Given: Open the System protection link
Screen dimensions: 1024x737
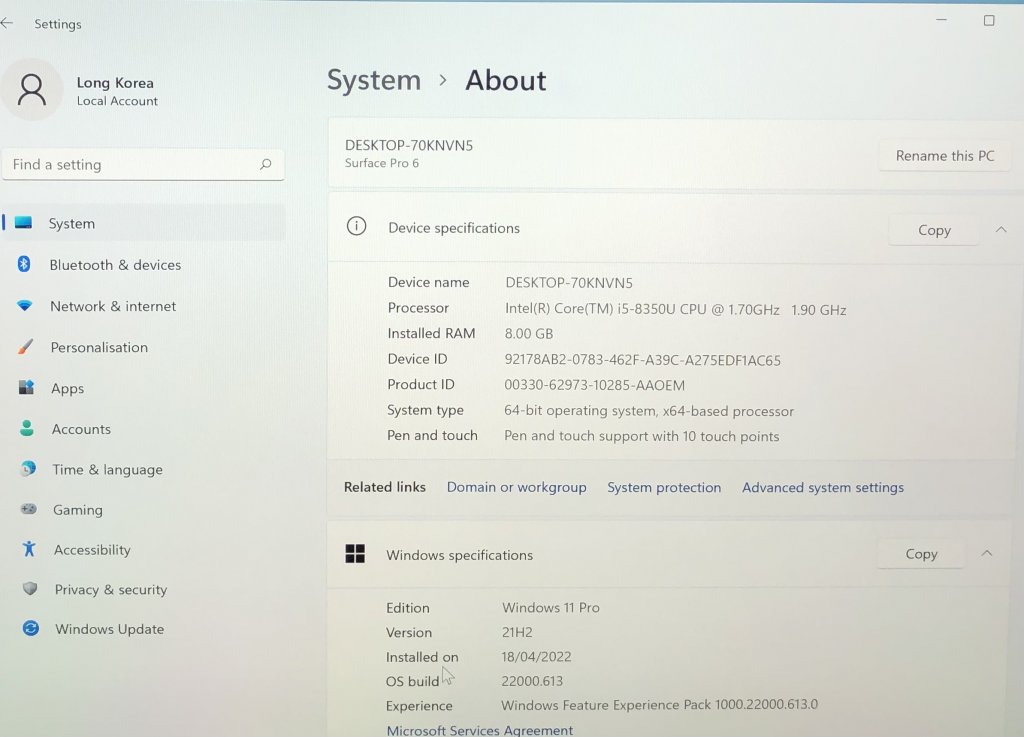Looking at the screenshot, I should click(664, 487).
